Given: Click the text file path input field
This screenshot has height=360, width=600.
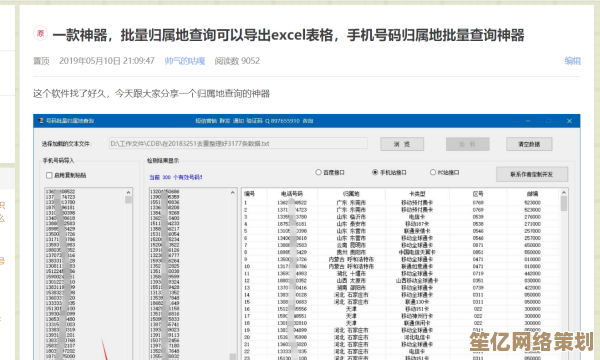Looking at the screenshot, I should [x=238, y=143].
